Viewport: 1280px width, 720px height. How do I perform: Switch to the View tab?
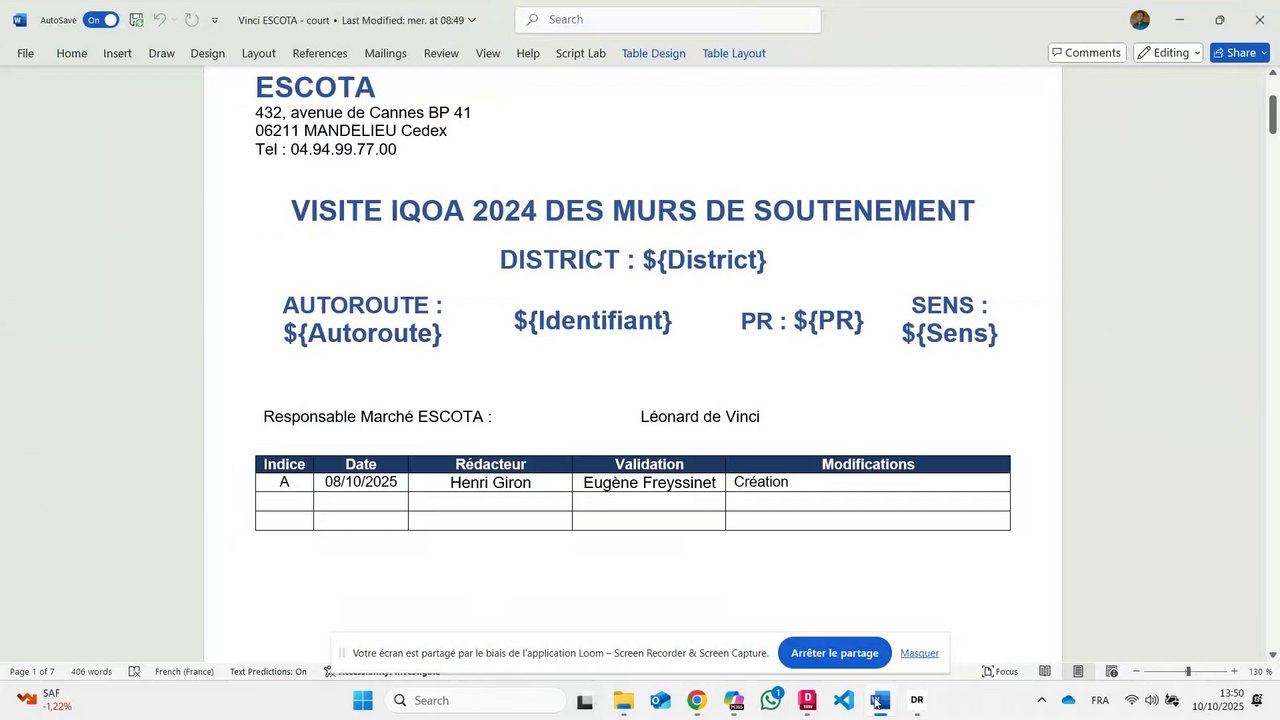(x=488, y=53)
